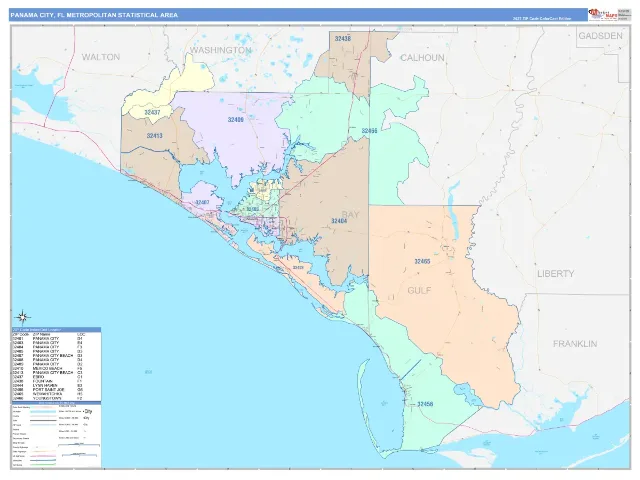Select the LIBERTY county label

pos(556,273)
